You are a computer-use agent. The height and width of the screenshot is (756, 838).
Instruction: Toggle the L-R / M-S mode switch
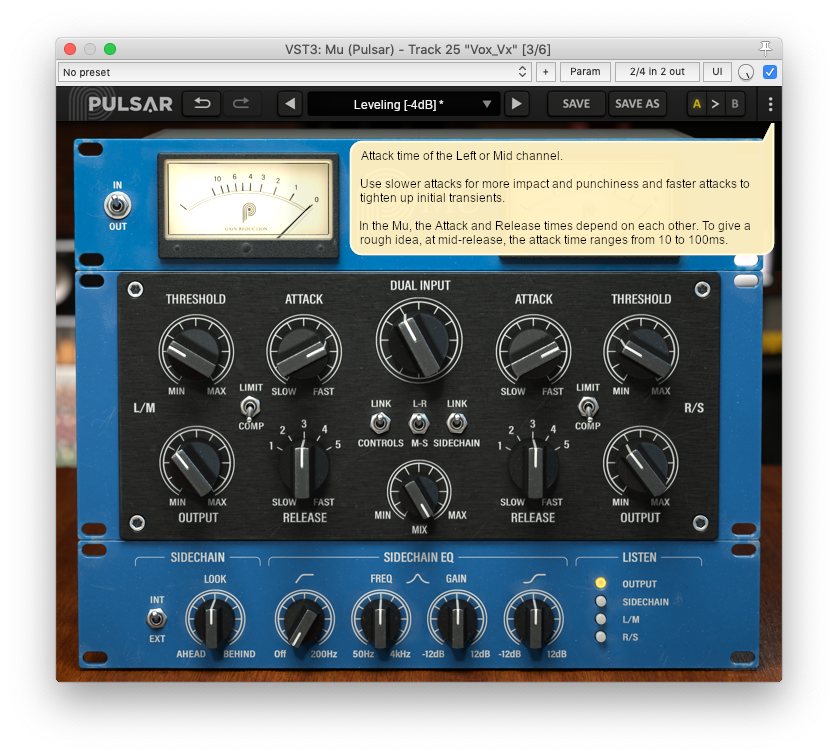419,423
